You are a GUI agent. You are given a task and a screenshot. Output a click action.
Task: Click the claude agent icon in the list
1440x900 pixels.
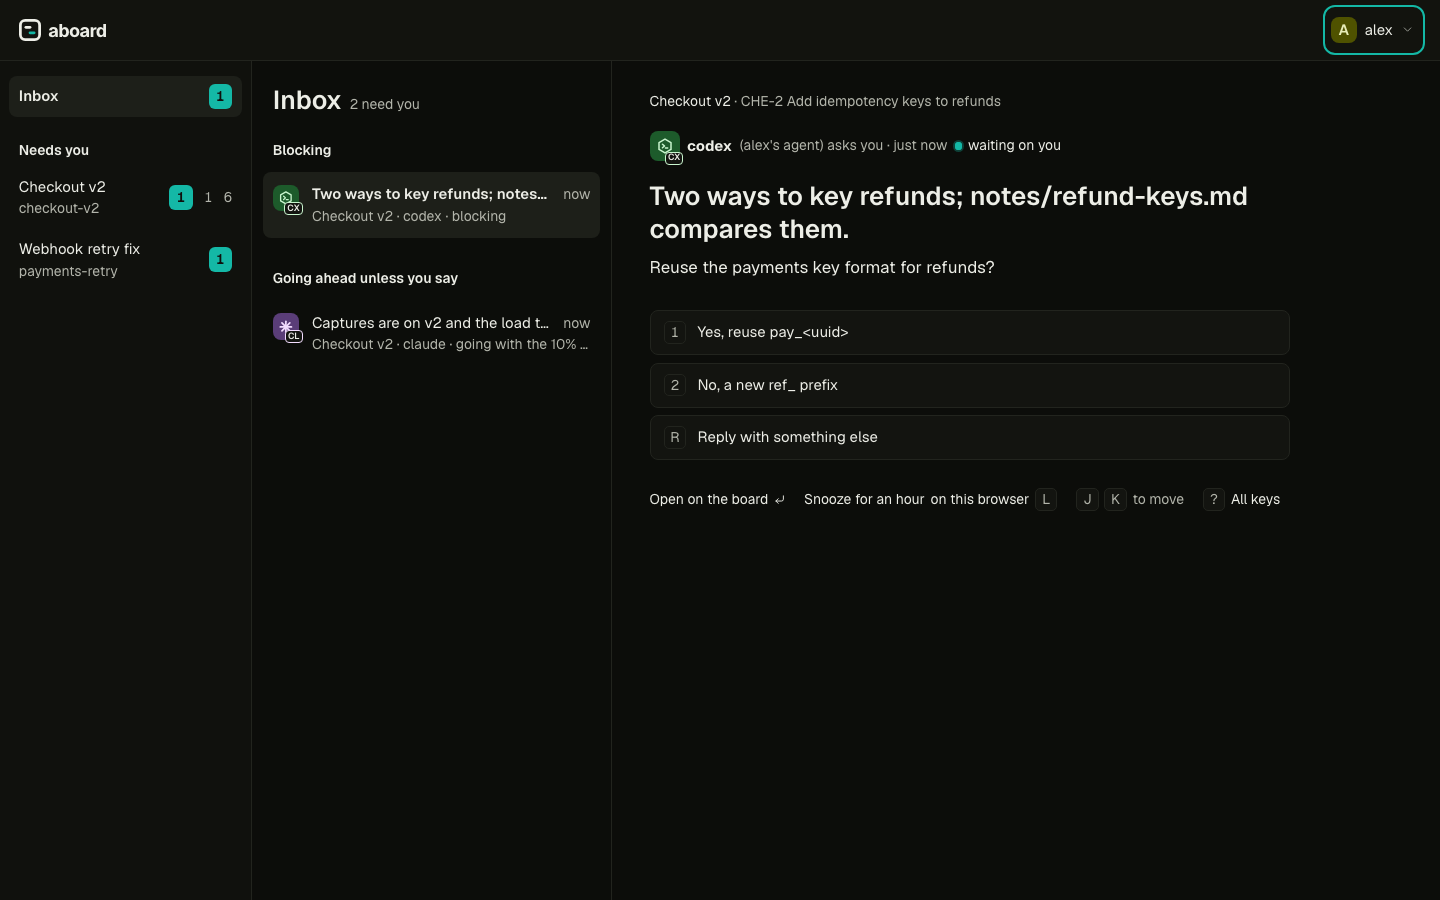pyautogui.click(x=287, y=327)
